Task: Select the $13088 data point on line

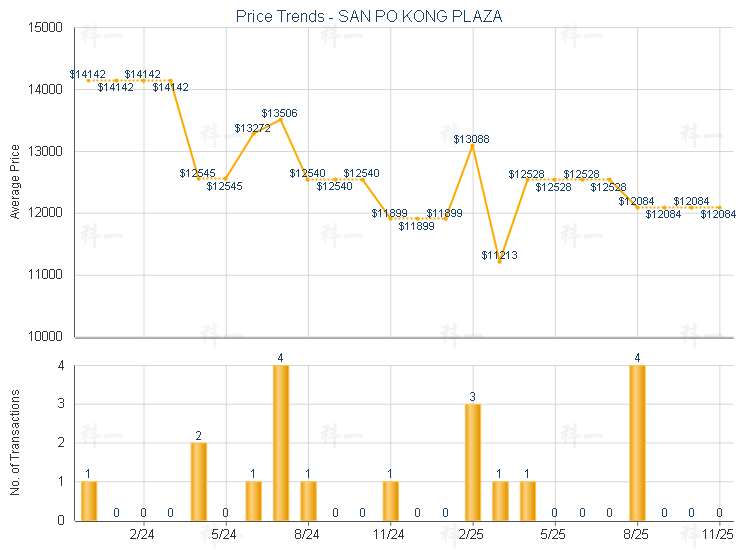Action: [x=473, y=145]
